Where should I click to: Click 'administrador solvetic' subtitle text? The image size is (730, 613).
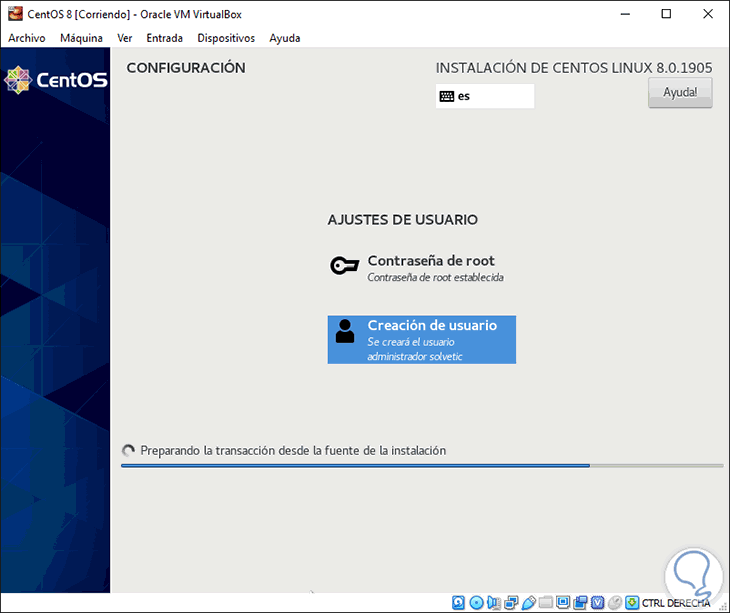point(414,357)
